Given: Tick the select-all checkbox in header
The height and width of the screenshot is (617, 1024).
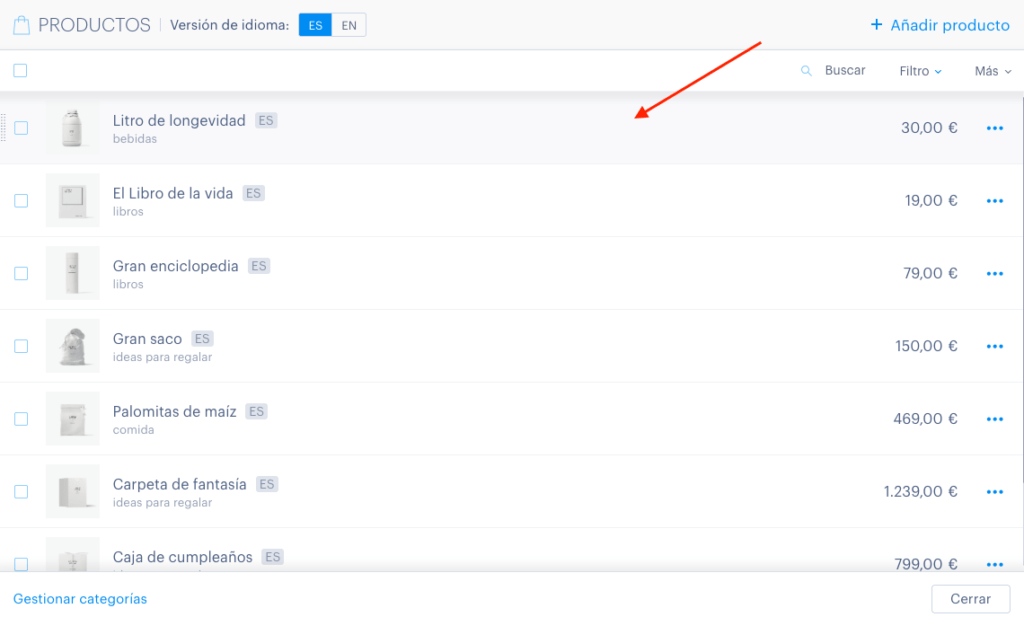Looking at the screenshot, I should (x=20, y=71).
